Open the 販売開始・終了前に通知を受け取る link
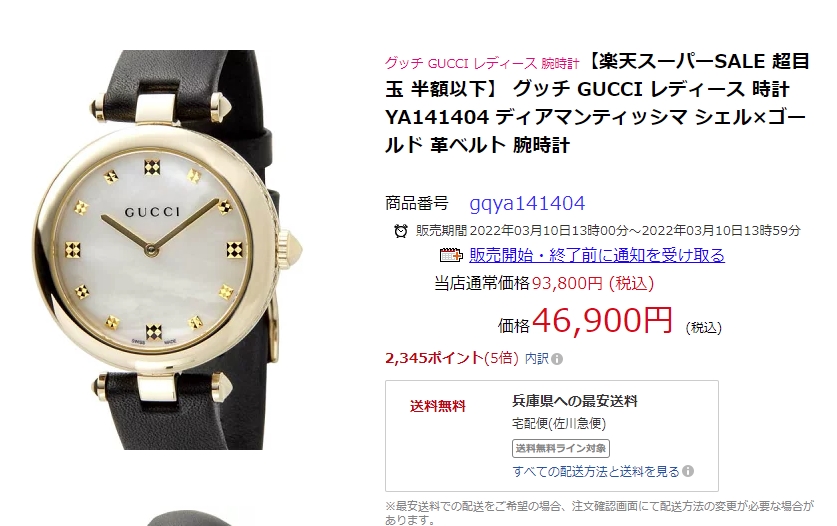Screen dimensions: 837x526 coord(597,255)
